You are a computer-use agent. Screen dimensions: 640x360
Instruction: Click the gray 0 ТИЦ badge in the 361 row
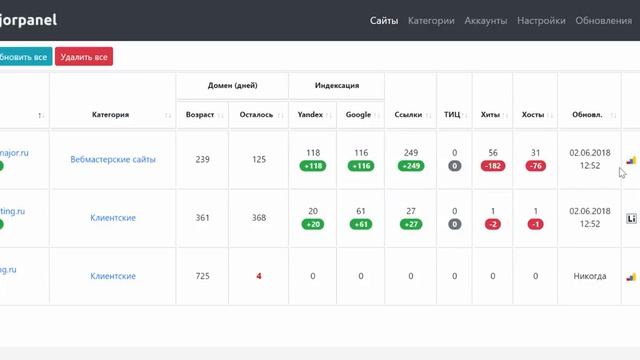click(x=454, y=224)
